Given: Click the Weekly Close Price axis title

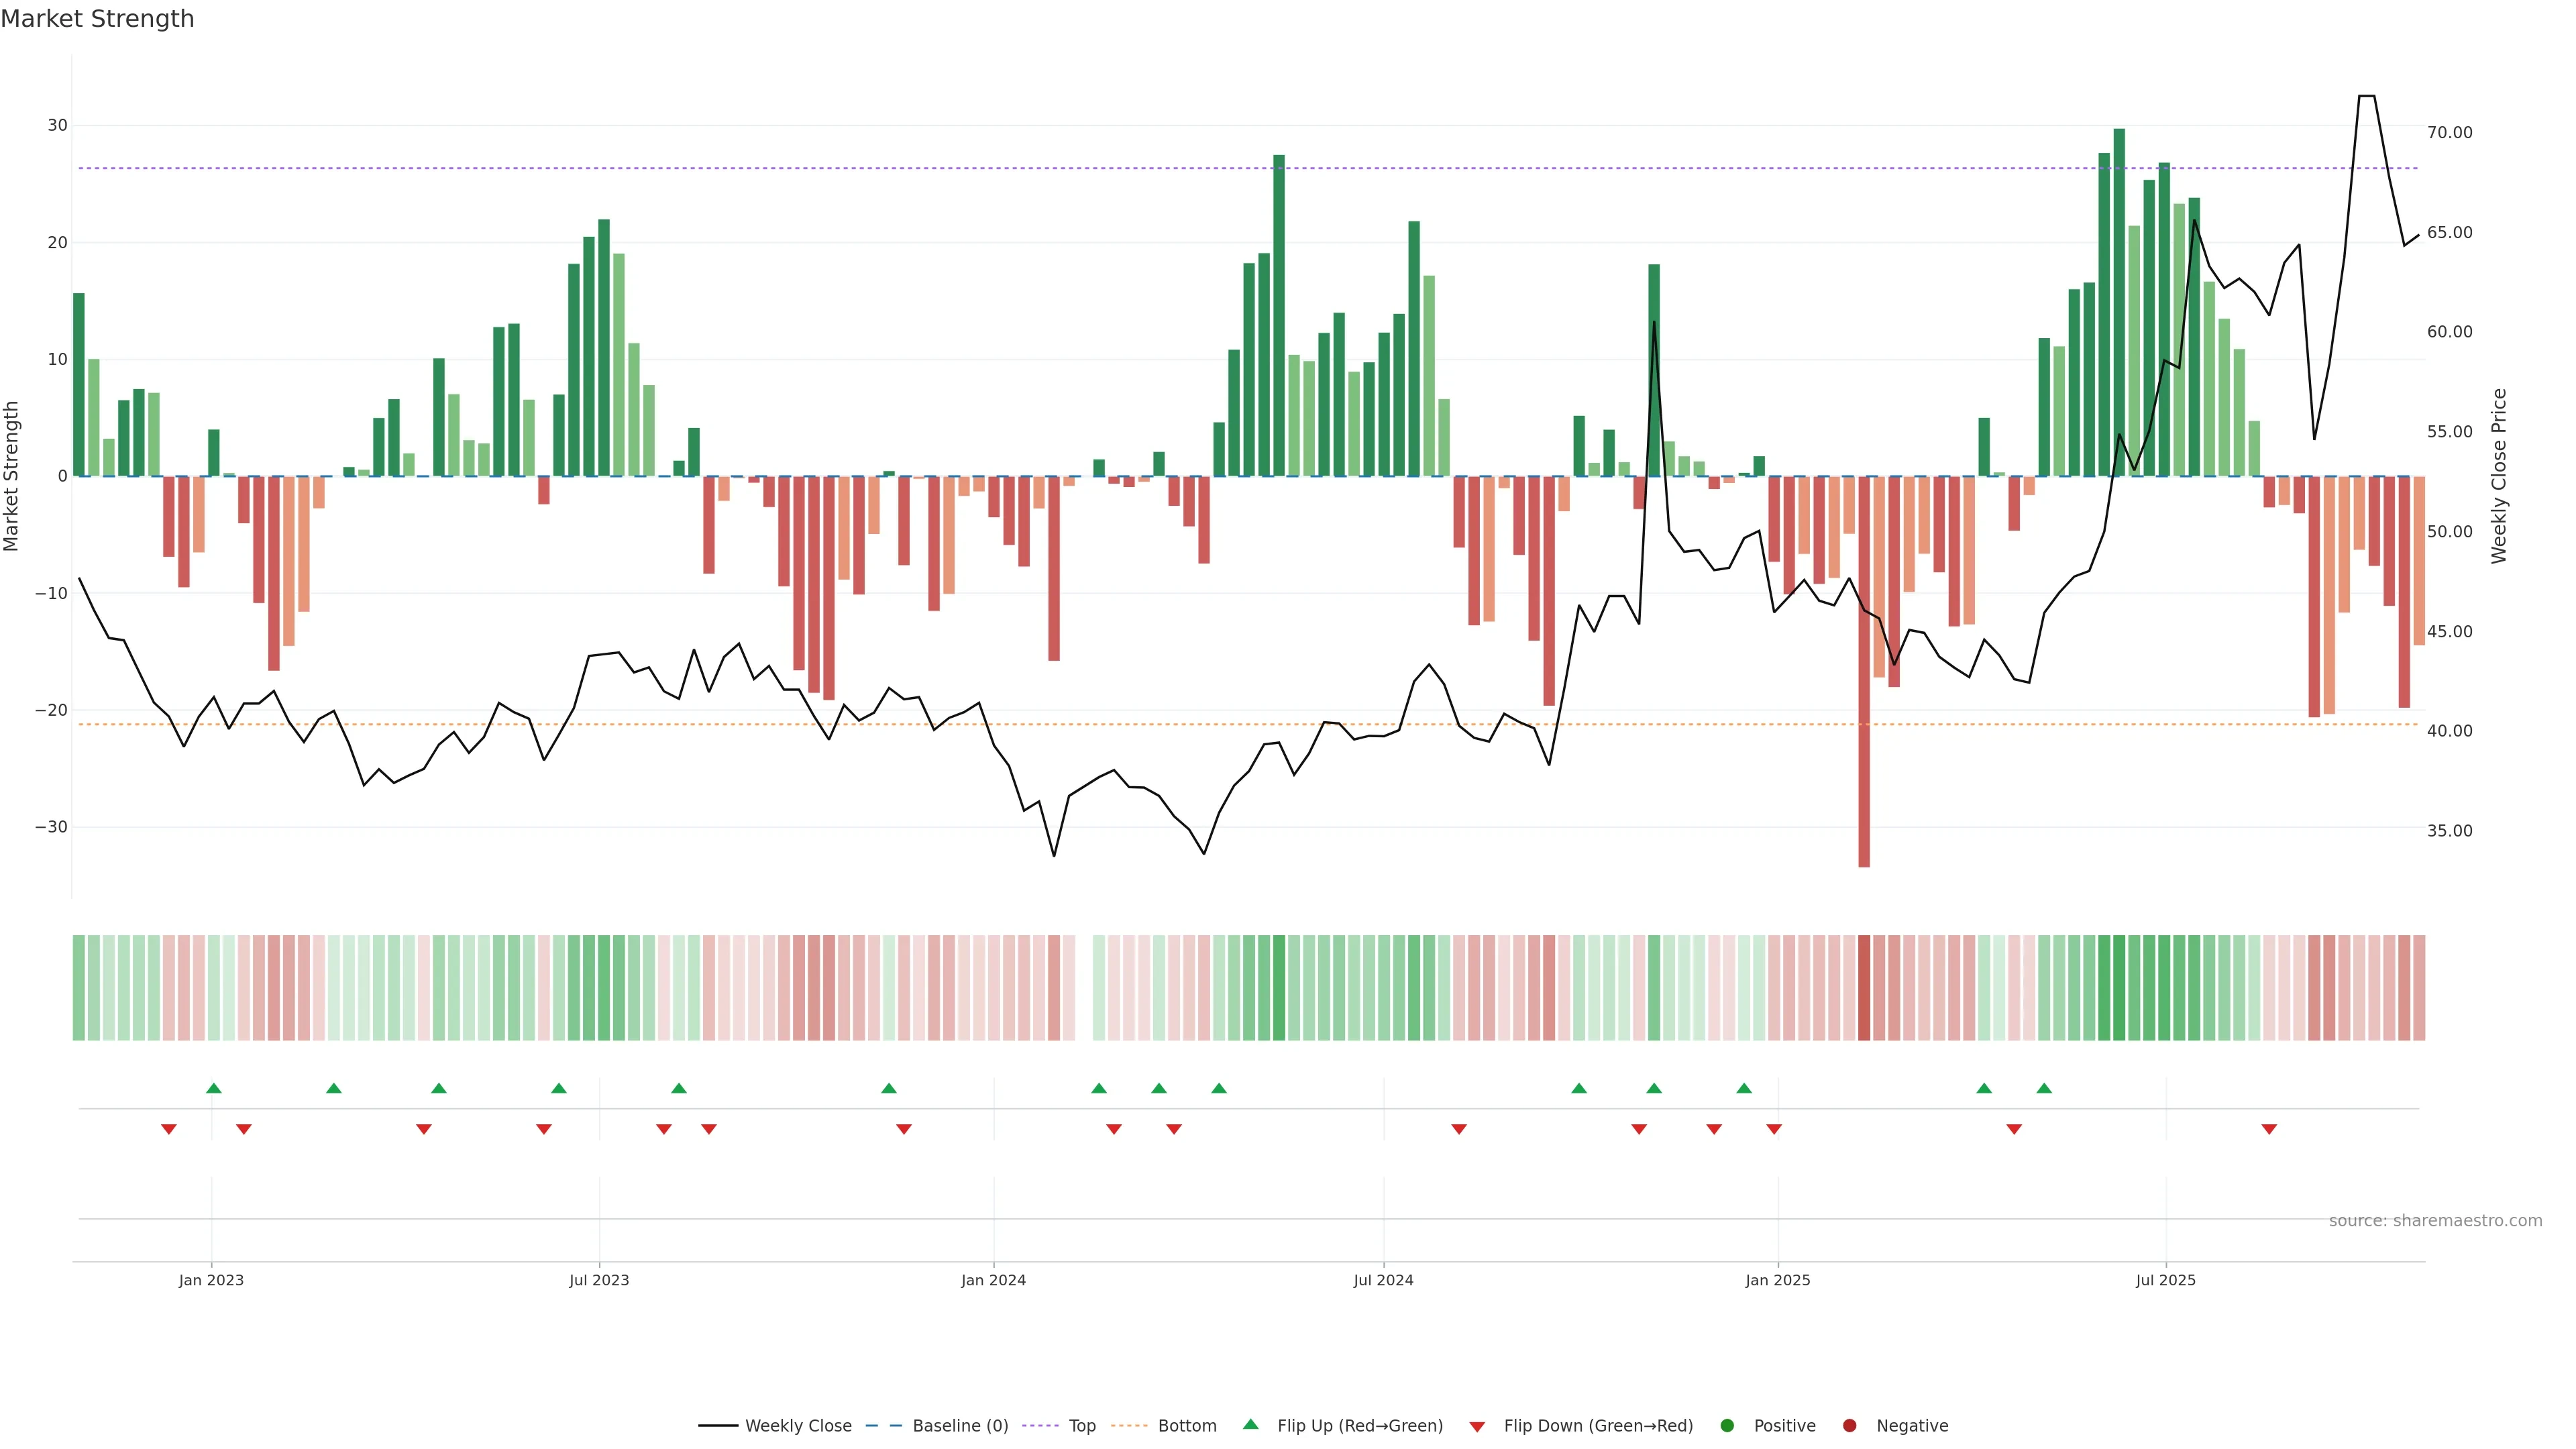Looking at the screenshot, I should pyautogui.click(x=2499, y=476).
